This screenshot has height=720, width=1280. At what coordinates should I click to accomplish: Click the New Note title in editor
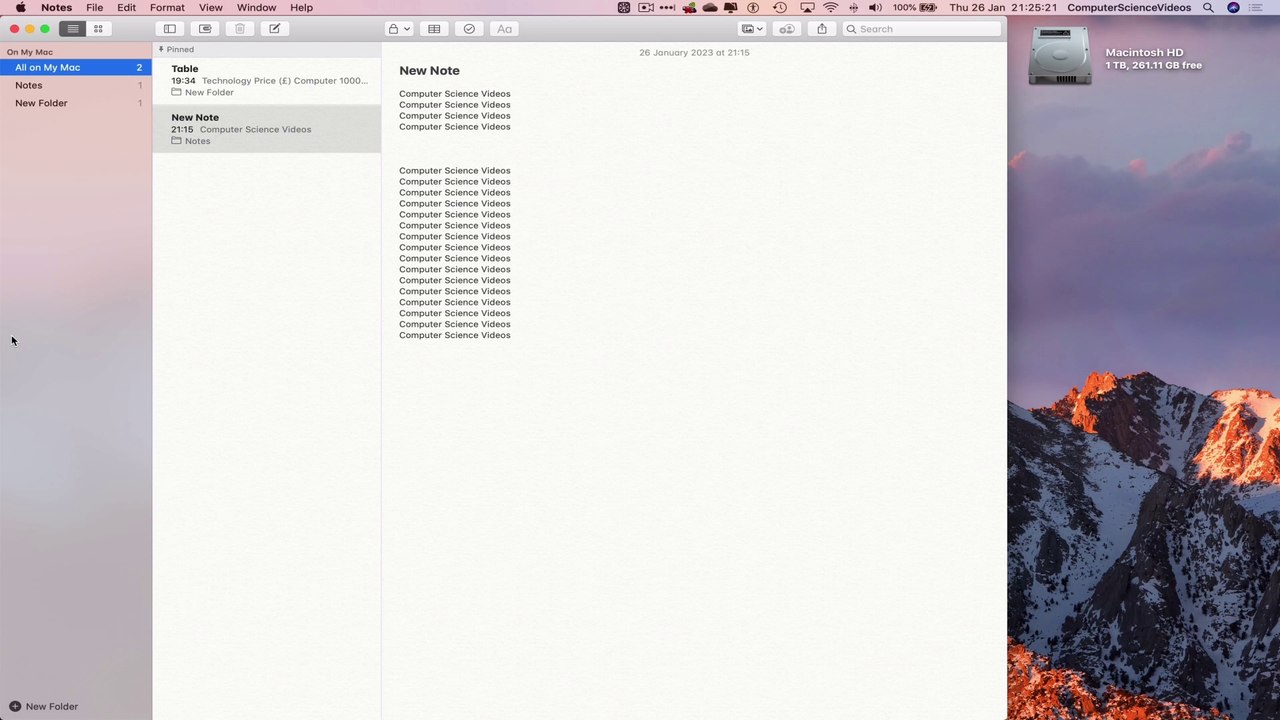[x=429, y=71]
